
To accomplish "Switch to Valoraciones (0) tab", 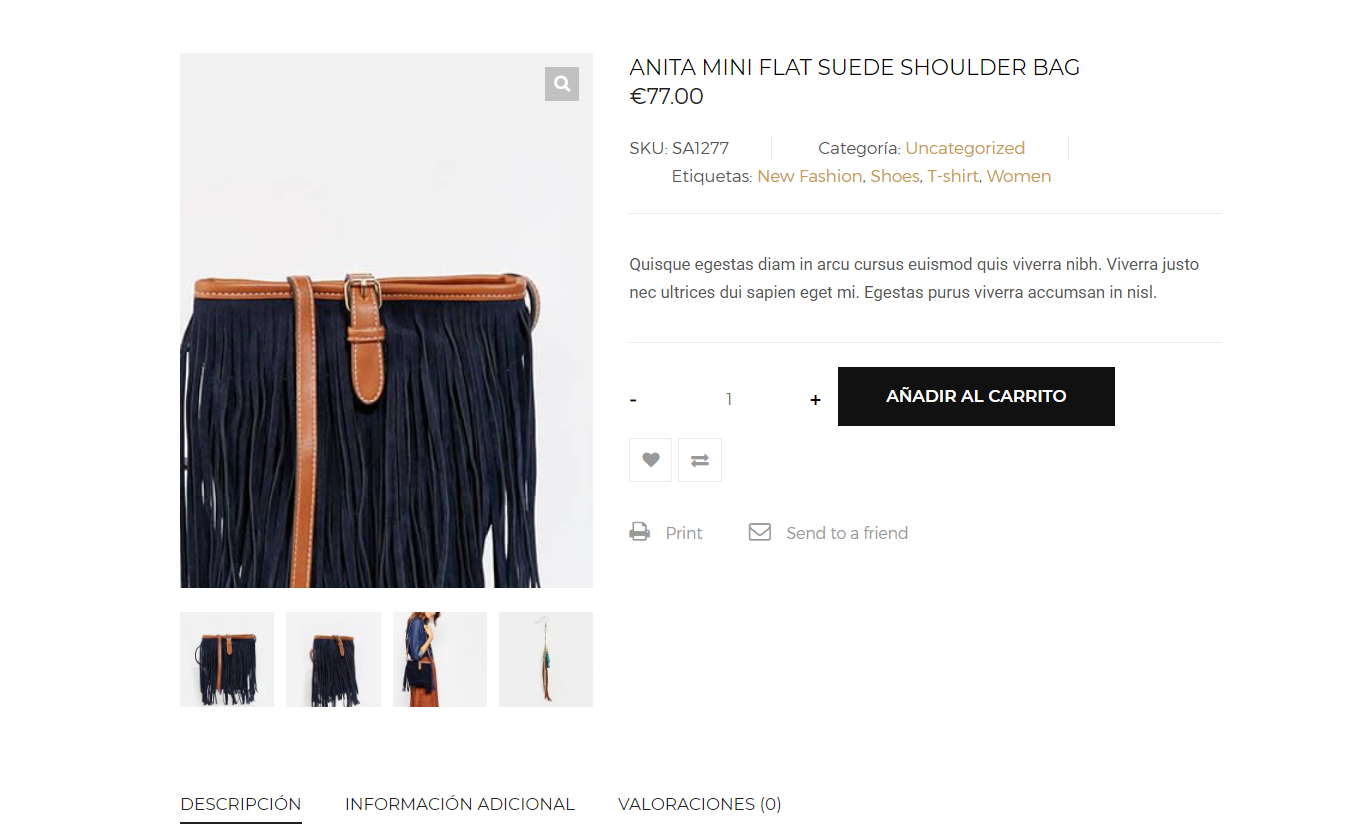I will (700, 804).
